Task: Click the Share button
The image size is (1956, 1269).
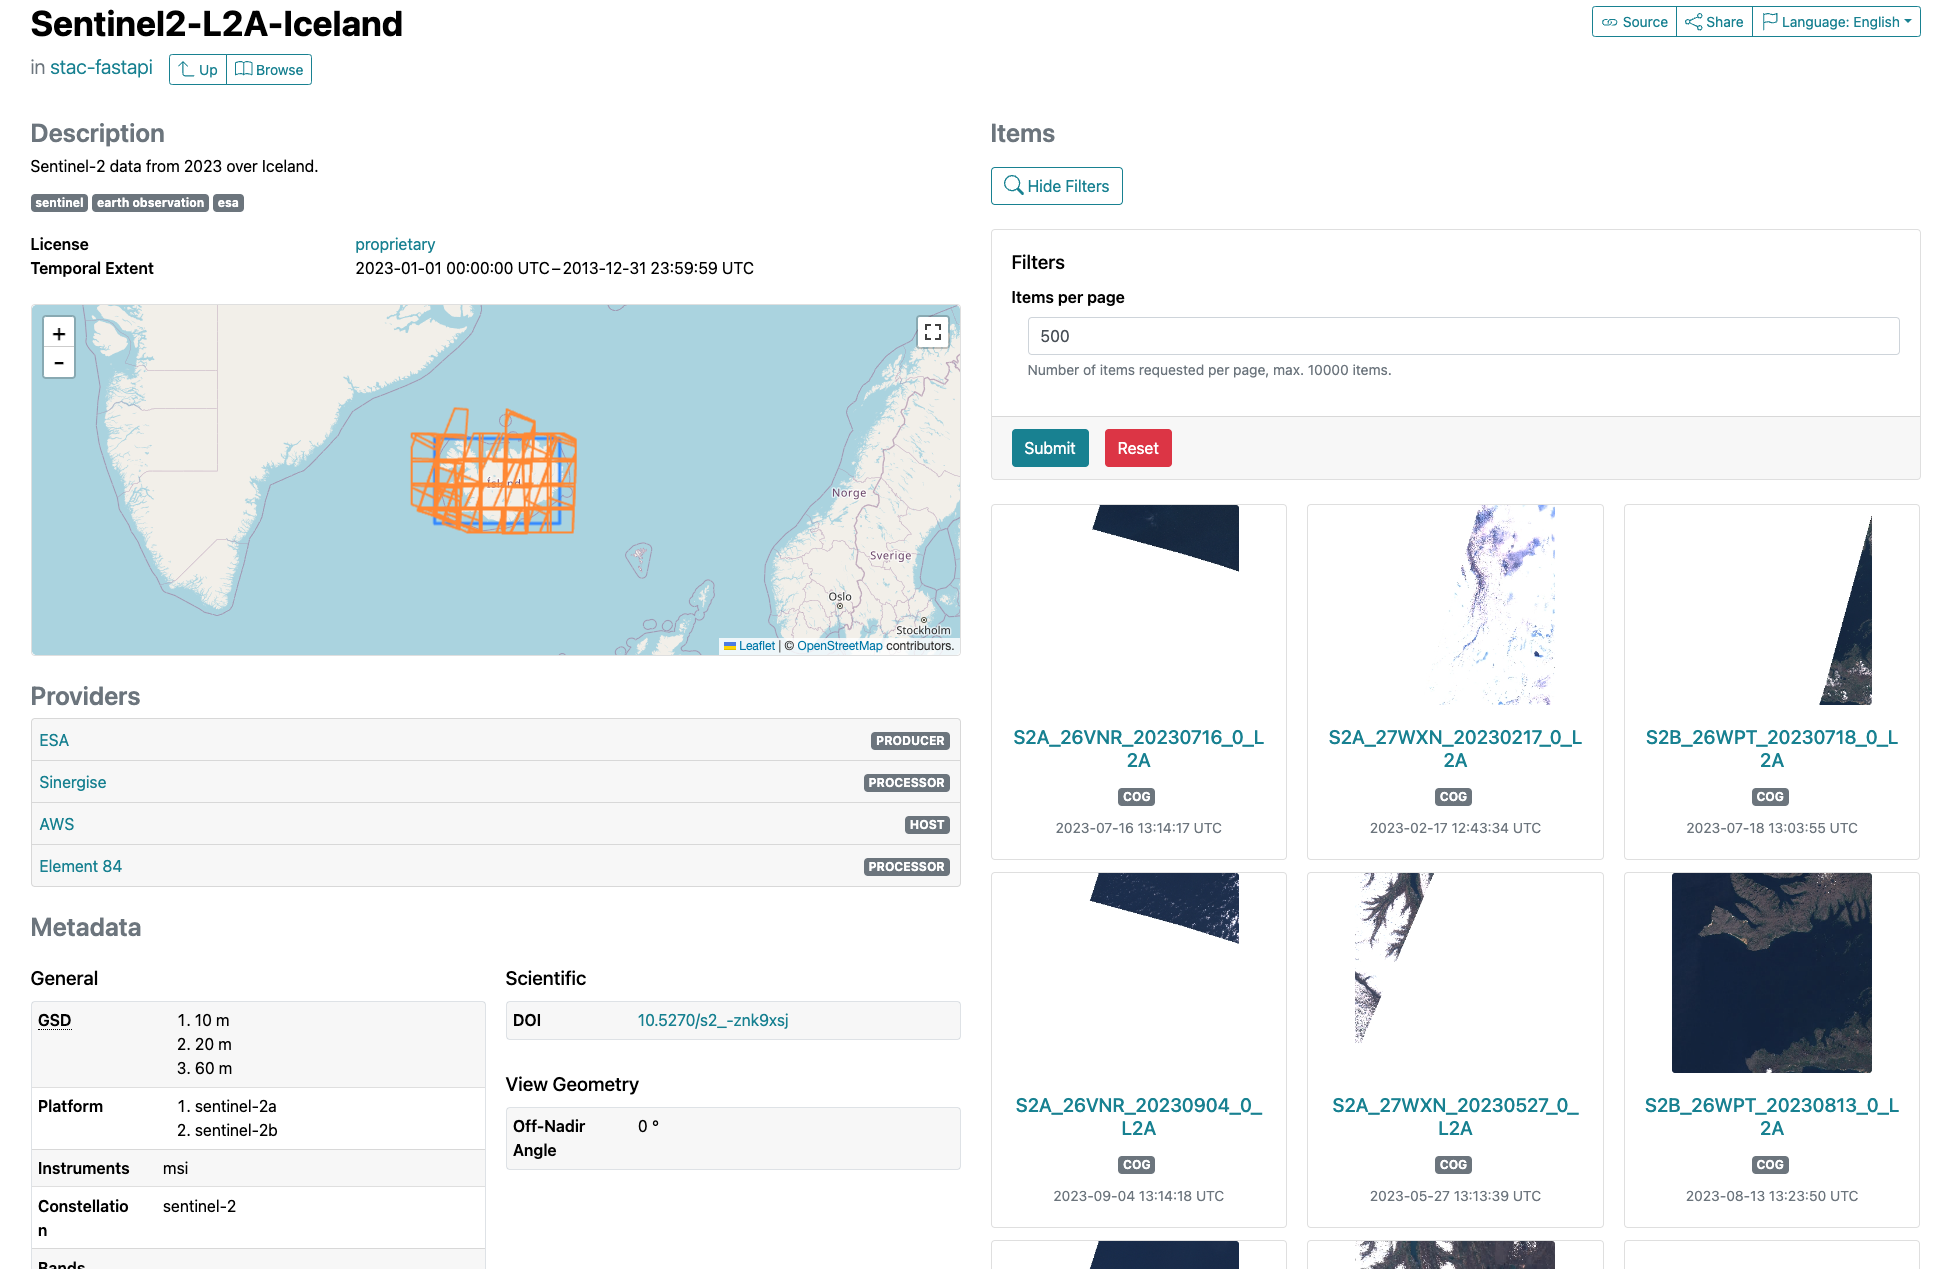Action: click(x=1714, y=22)
